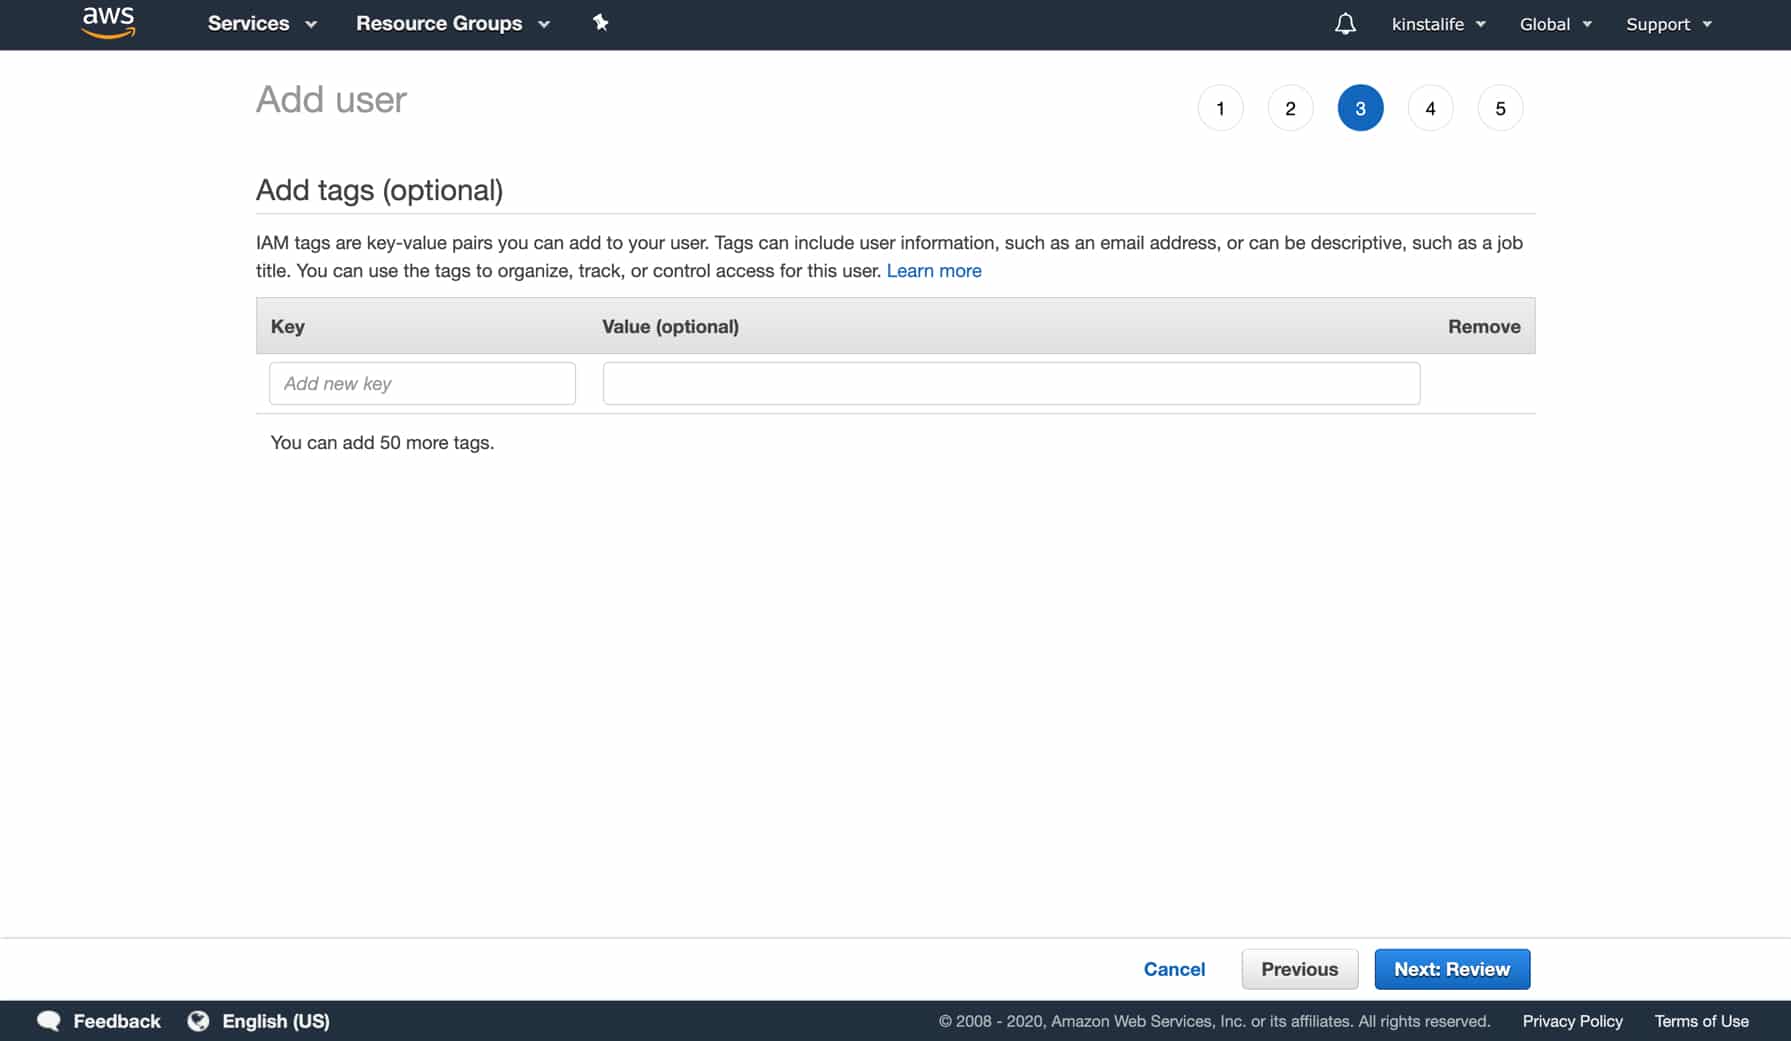The image size is (1791, 1041).
Task: Go back using Previous button
Action: pyautogui.click(x=1299, y=969)
